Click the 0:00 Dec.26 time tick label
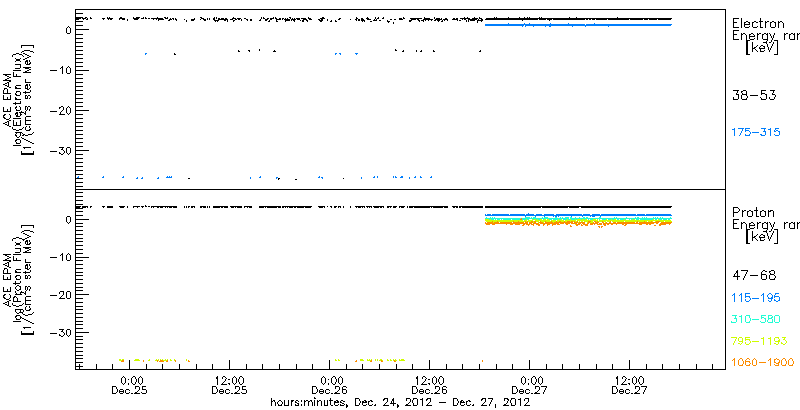 click(331, 385)
